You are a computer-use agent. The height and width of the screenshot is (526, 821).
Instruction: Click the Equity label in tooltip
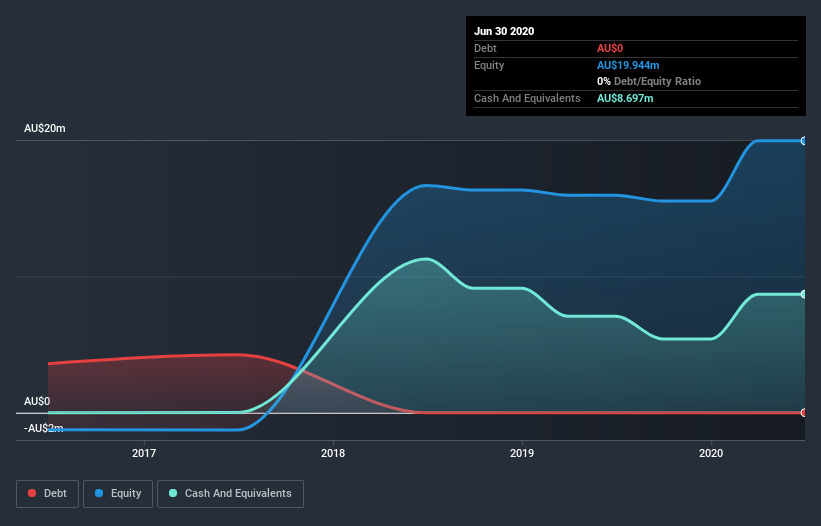[x=489, y=65]
